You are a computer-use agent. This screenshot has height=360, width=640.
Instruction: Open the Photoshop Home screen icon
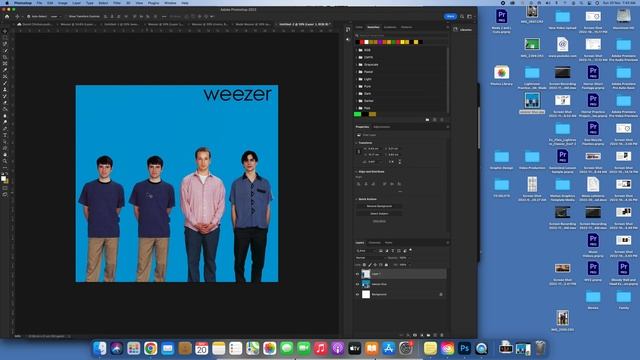(7, 16)
